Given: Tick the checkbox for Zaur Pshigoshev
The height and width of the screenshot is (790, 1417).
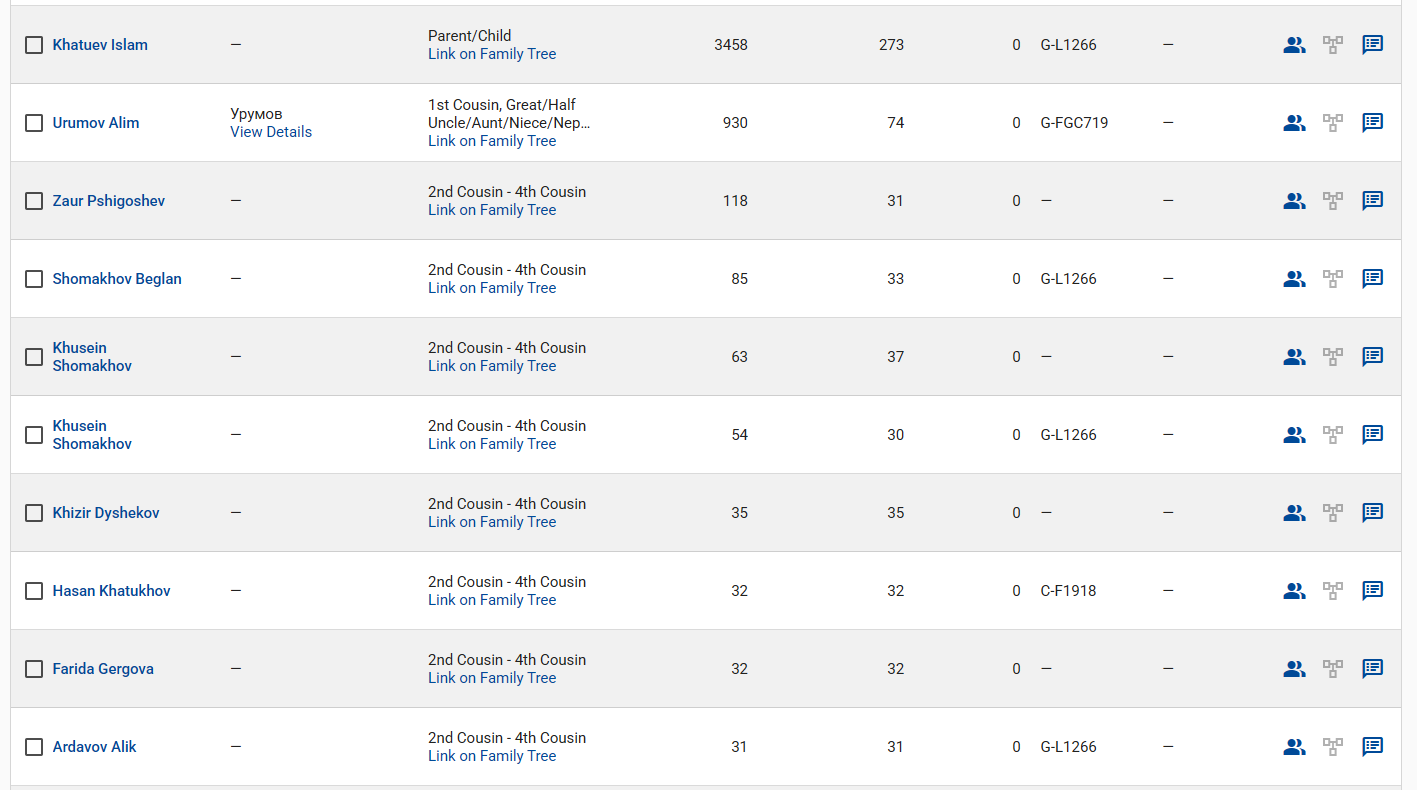Looking at the screenshot, I should coord(34,201).
